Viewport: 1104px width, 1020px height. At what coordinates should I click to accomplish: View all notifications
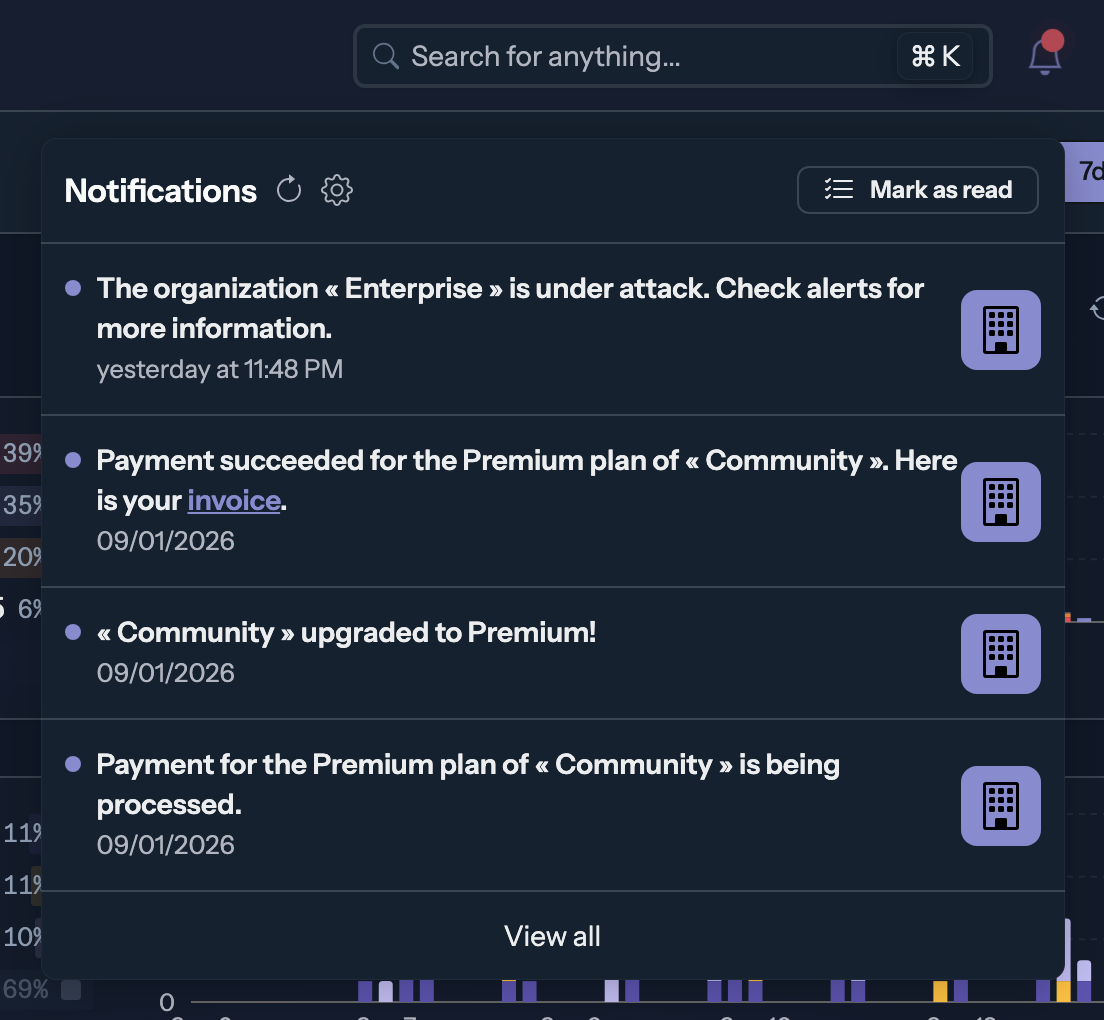[x=553, y=936]
